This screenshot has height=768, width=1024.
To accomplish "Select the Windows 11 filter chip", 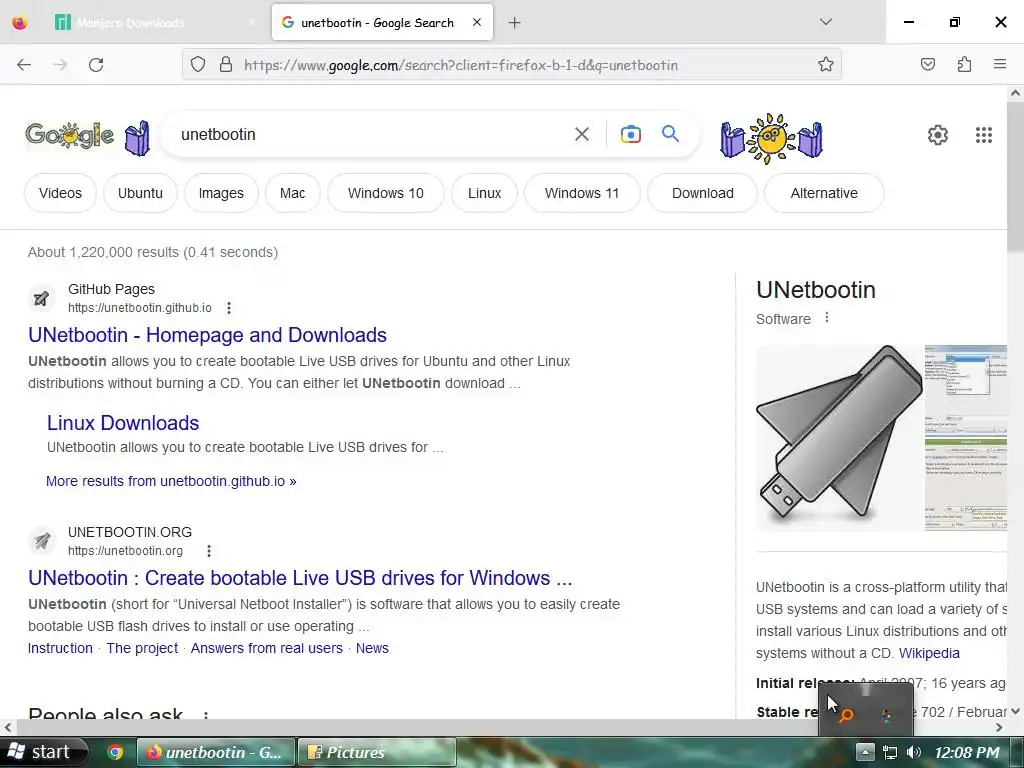I will click(582, 193).
